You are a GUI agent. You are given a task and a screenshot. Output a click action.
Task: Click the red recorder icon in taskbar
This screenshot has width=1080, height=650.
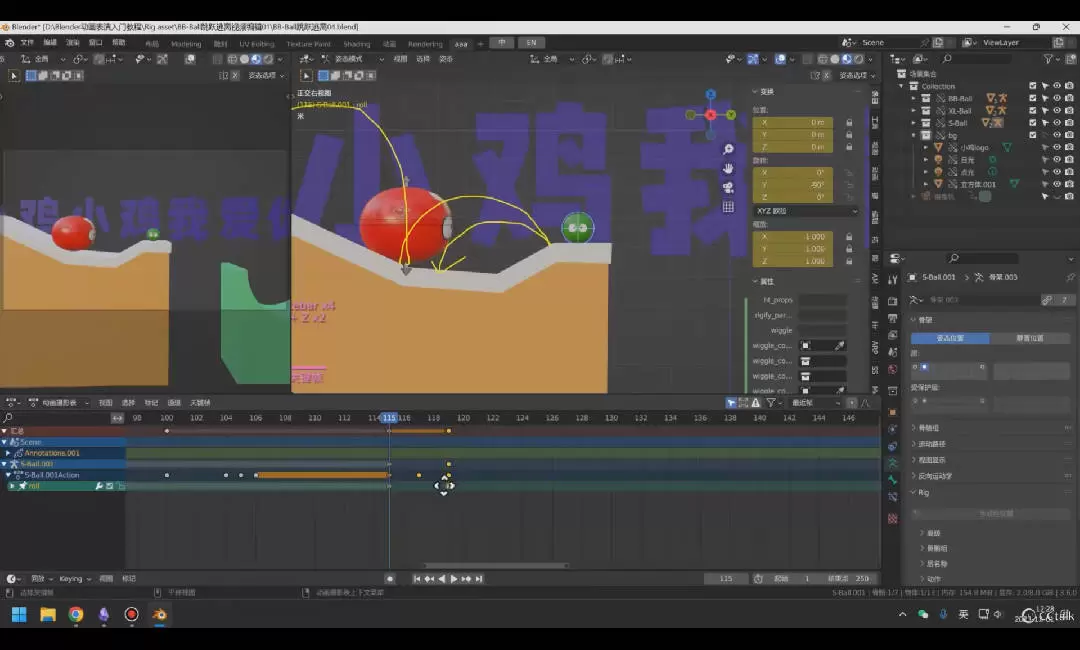click(x=132, y=614)
